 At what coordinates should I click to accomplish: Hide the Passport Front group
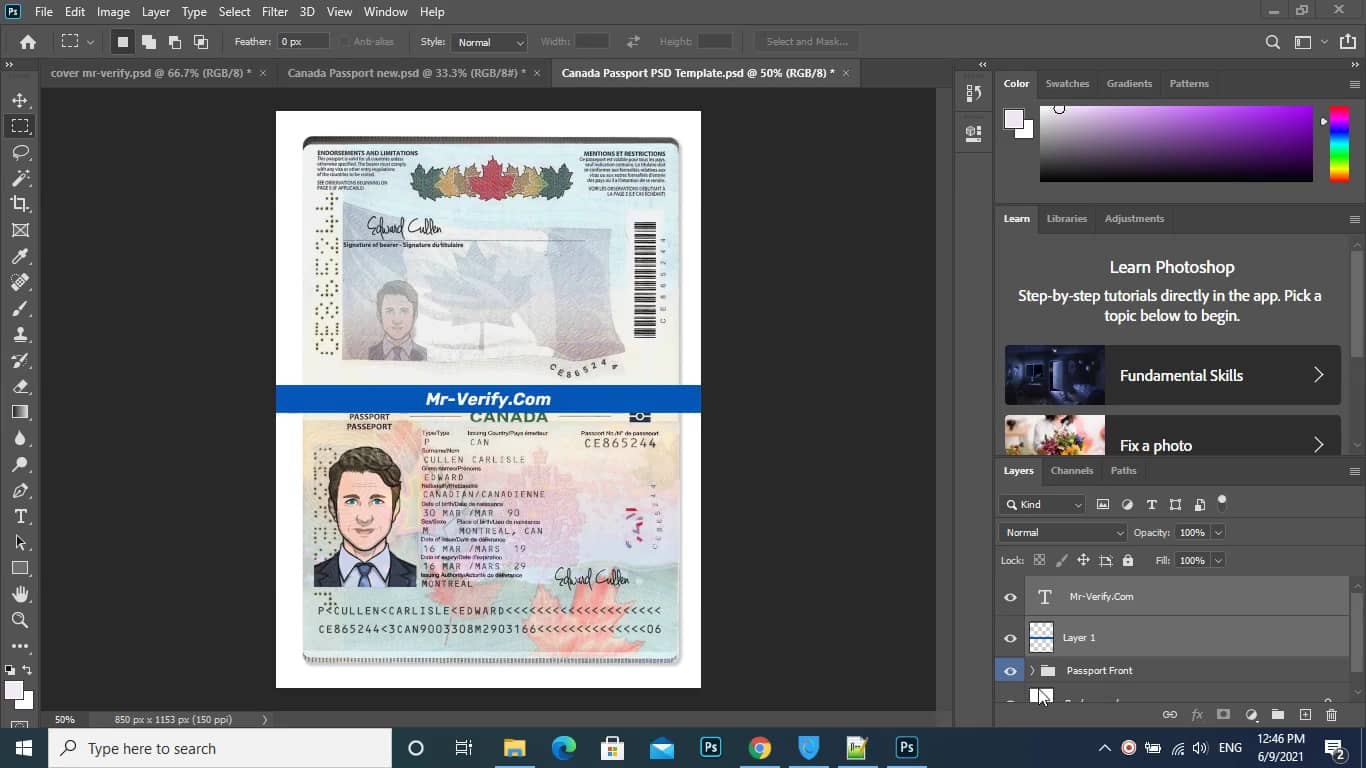pos(1010,671)
